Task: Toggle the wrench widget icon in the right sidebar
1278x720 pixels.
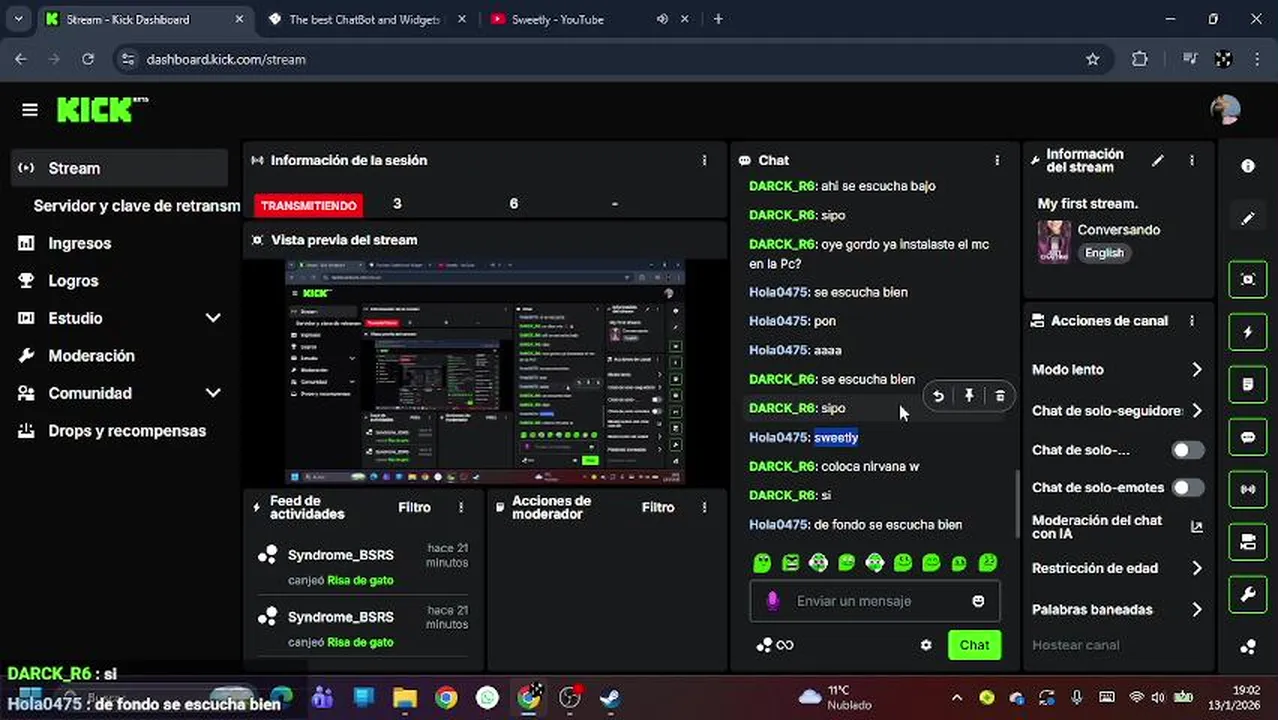Action: [1248, 594]
